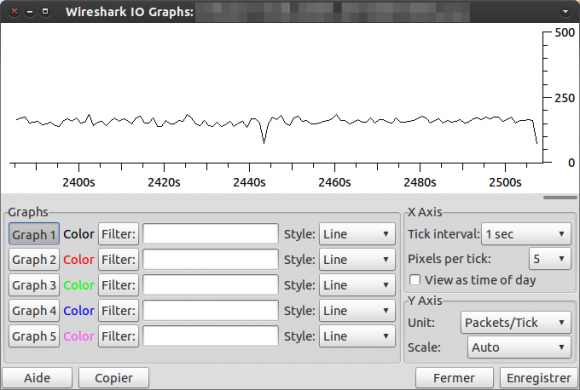The image size is (580, 390).
Task: Enable the Graph 3 toggle
Action: [x=34, y=285]
